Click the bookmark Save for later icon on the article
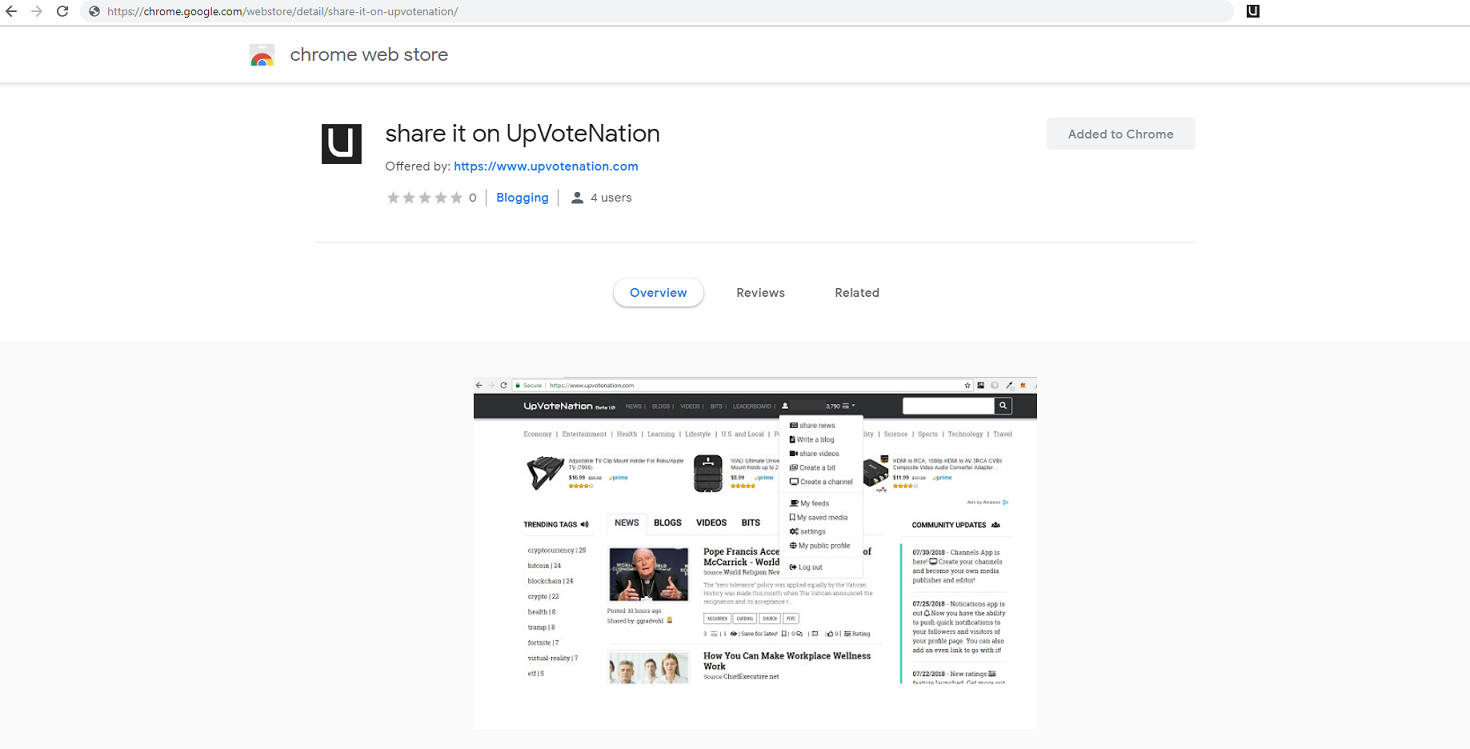This screenshot has height=749, width=1470. point(785,634)
